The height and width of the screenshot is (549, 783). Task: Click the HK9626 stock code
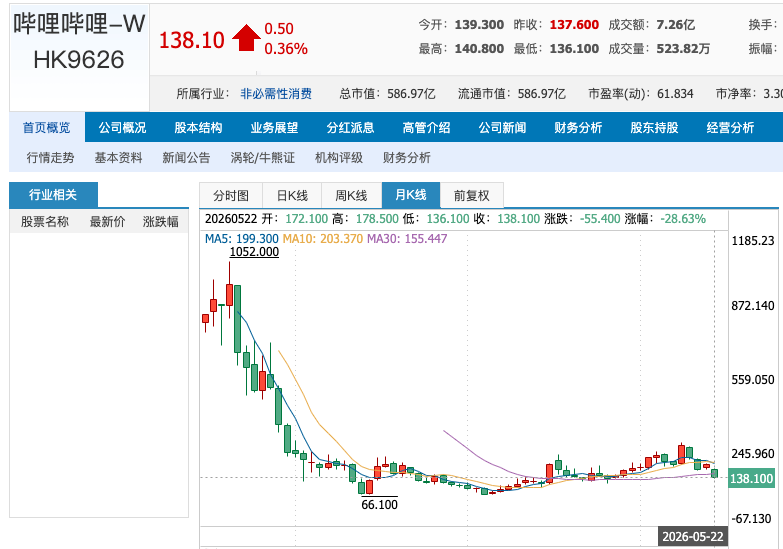click(x=79, y=60)
